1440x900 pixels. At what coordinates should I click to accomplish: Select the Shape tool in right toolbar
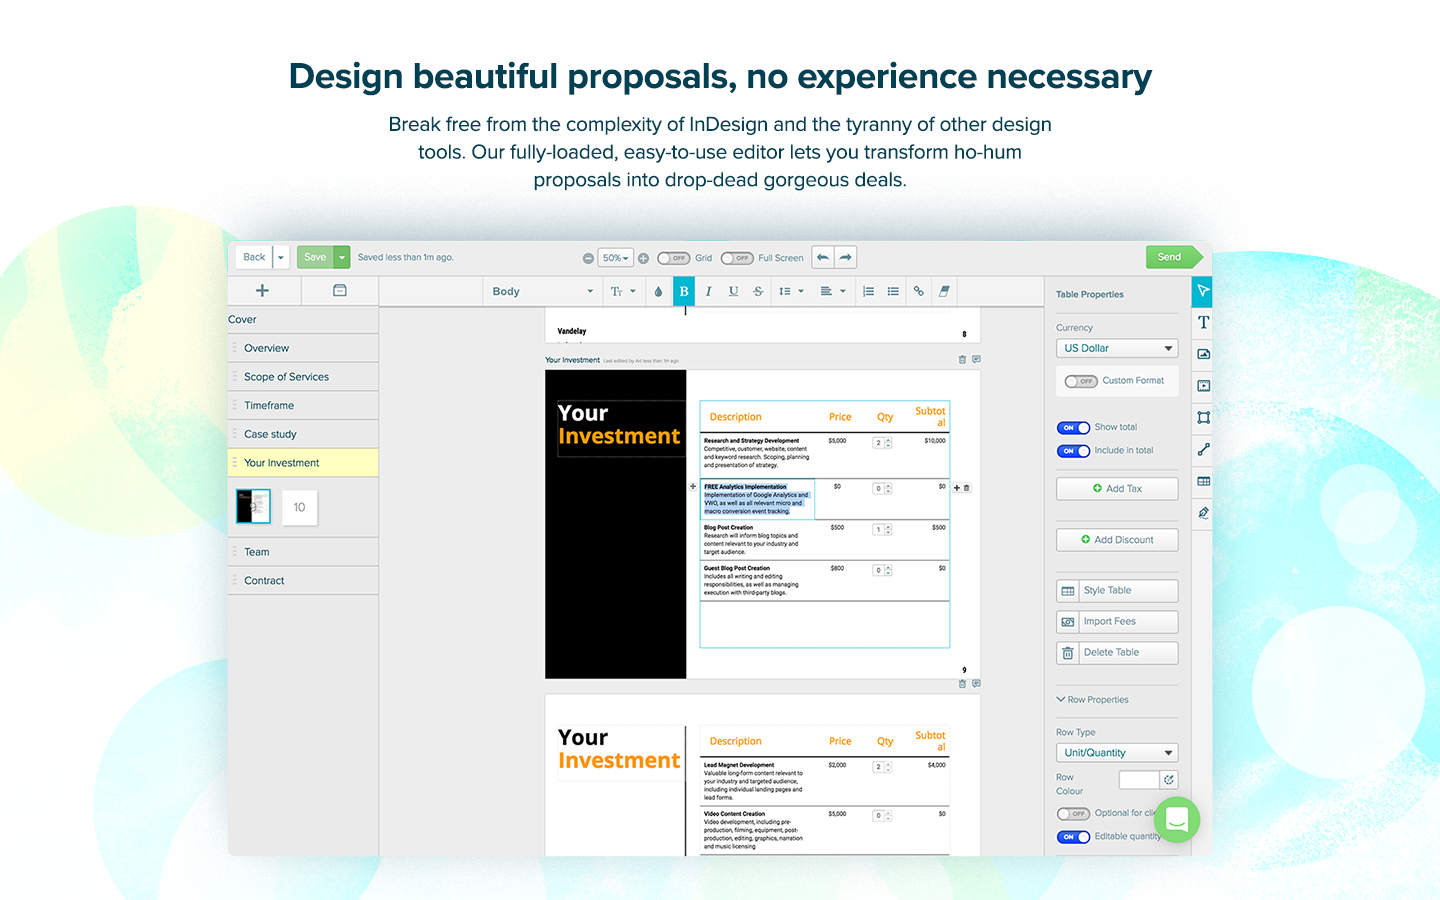coord(1203,417)
